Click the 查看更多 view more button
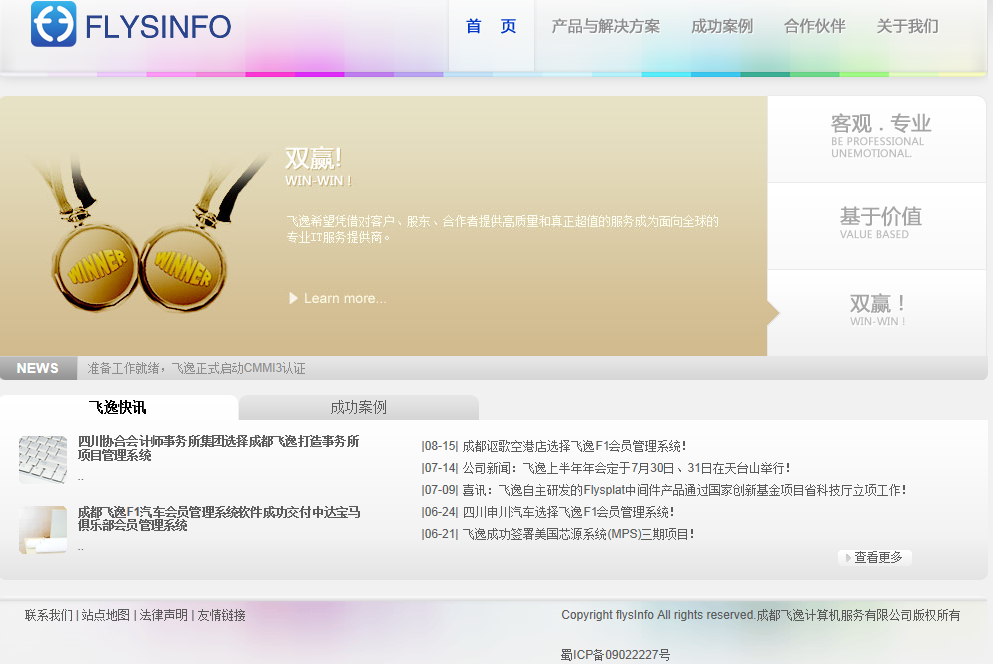This screenshot has width=993, height=664. [x=875, y=557]
